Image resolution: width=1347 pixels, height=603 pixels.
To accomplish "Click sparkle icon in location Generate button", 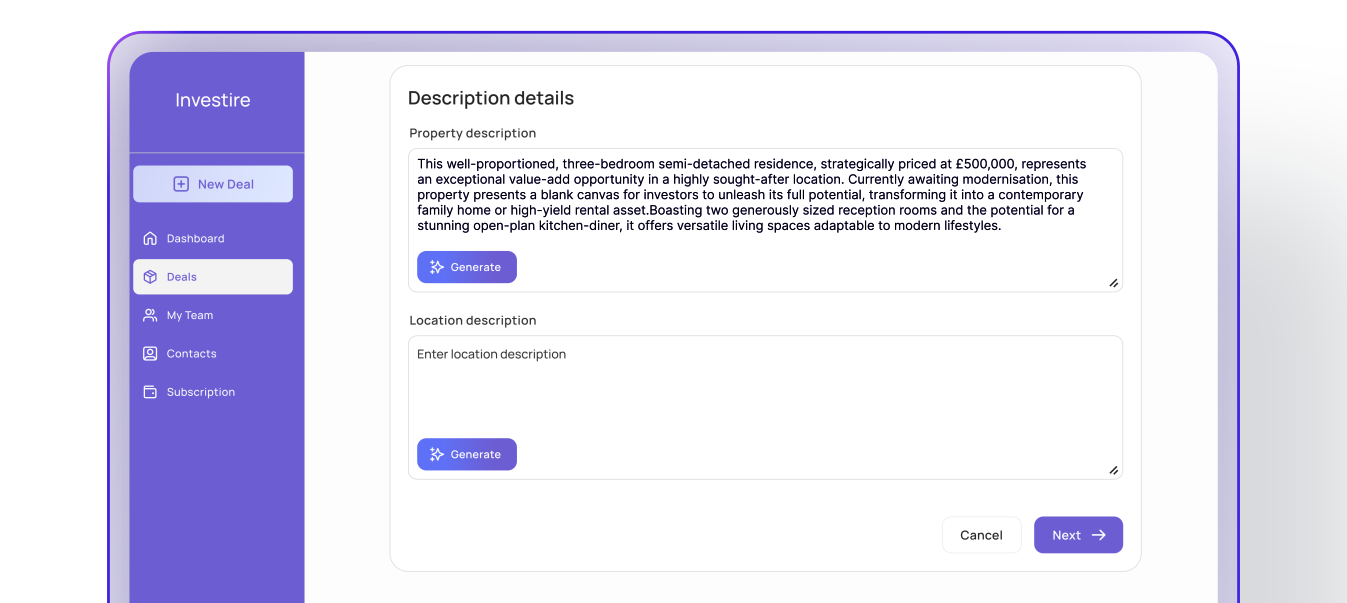I will tap(436, 454).
